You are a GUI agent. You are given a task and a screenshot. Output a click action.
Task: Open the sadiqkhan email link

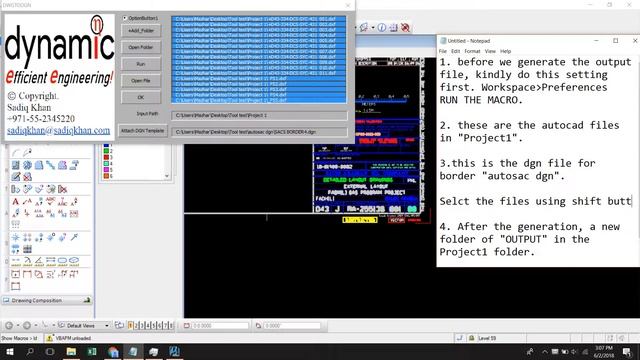tap(58, 130)
